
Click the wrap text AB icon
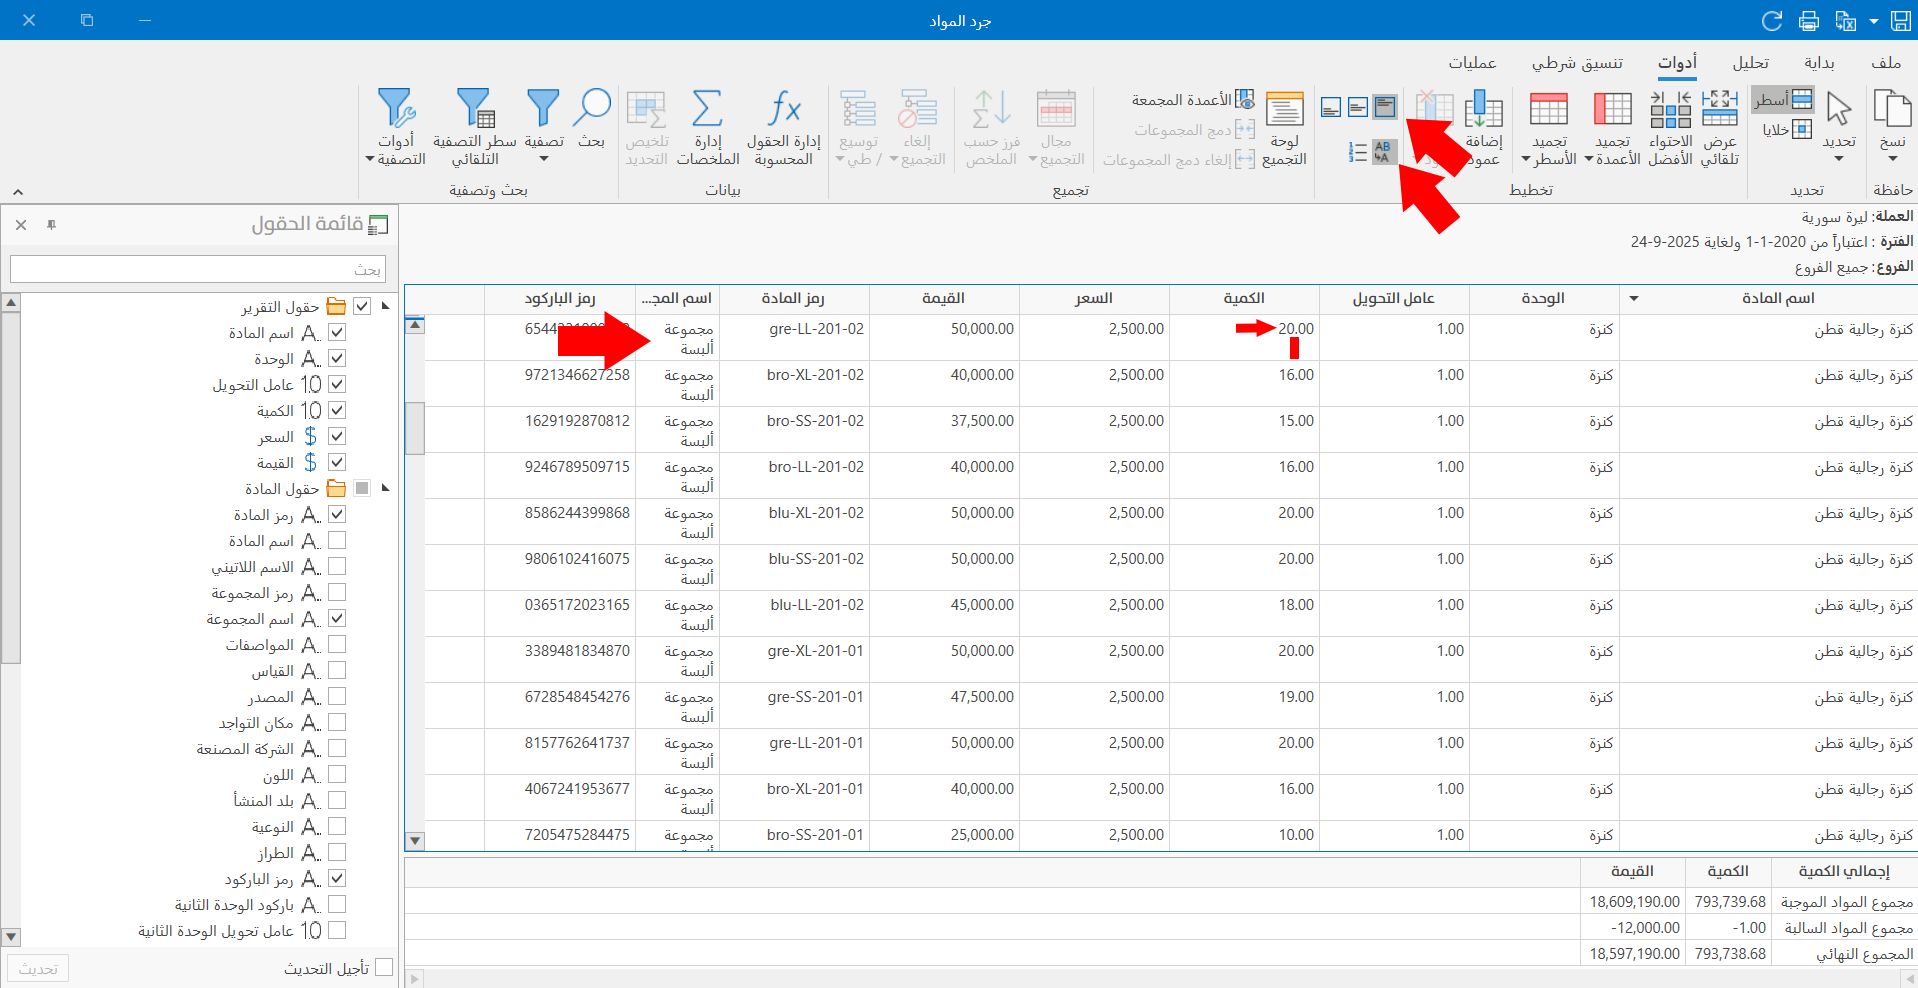point(1383,152)
